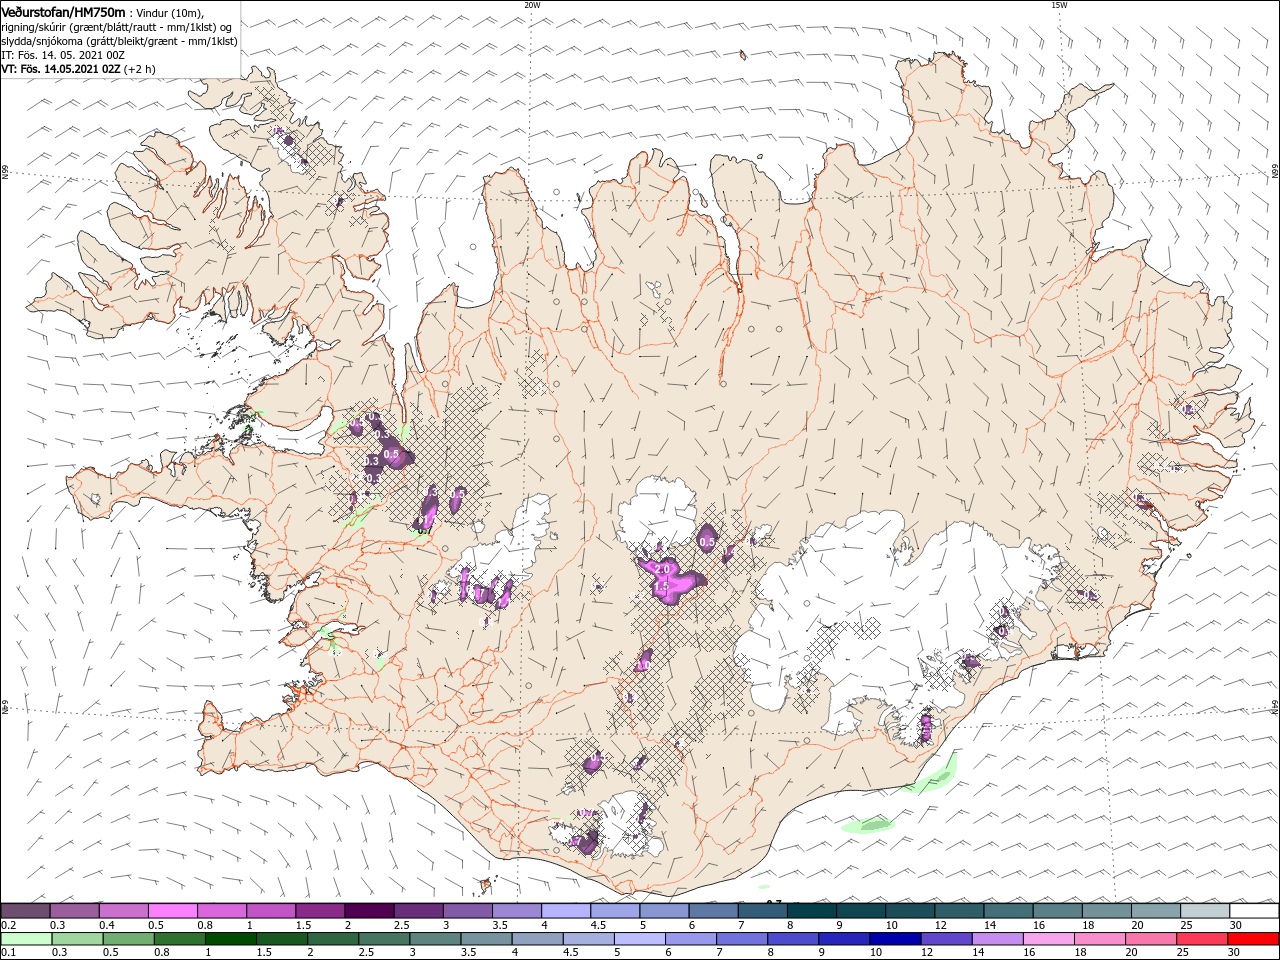Pick top-row snow legend swatch above 16

pyautogui.click(x=1058, y=911)
